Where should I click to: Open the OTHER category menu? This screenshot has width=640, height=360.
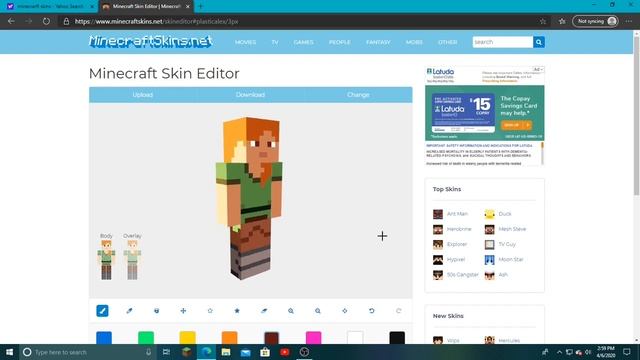(x=447, y=42)
